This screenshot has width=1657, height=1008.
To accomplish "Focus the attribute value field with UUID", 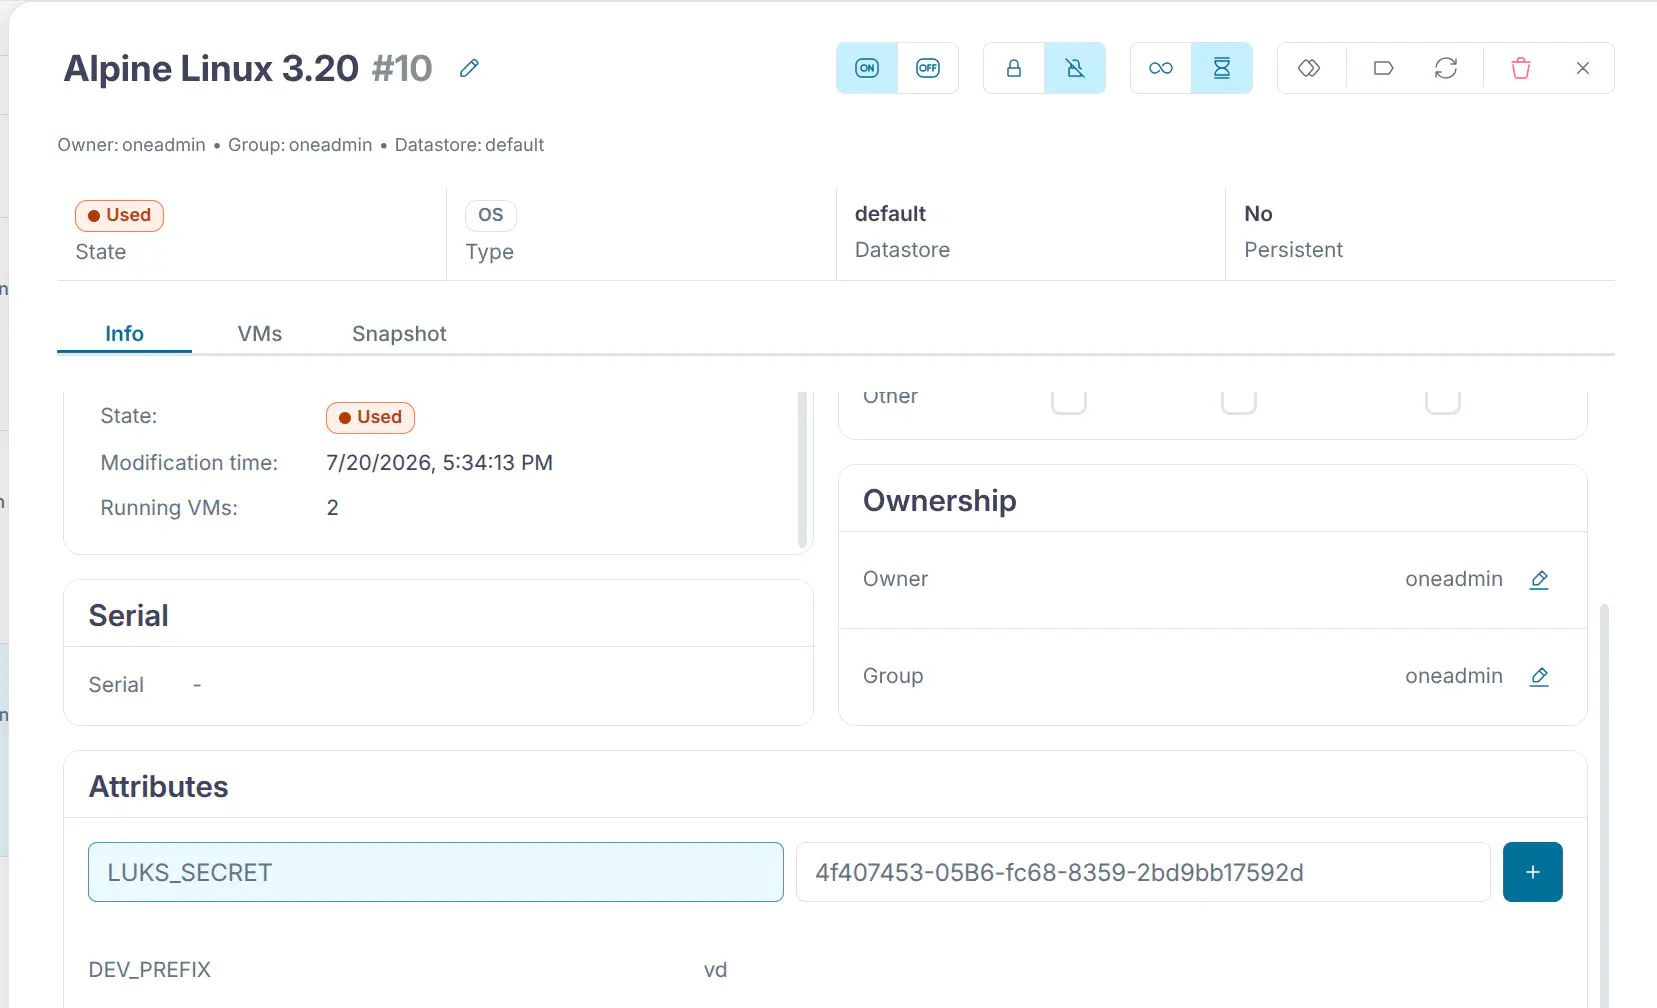I will [1143, 872].
